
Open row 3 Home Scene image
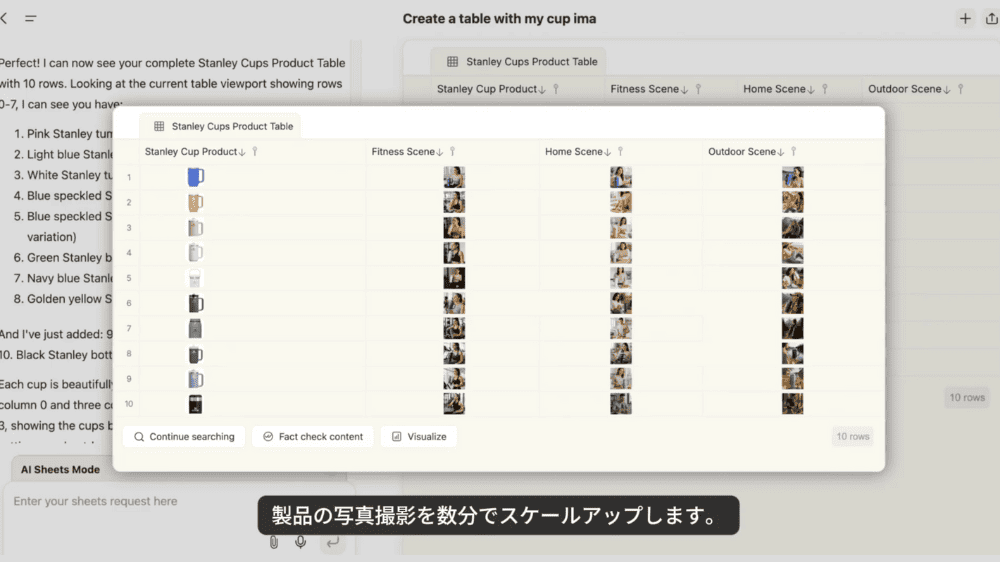621,227
